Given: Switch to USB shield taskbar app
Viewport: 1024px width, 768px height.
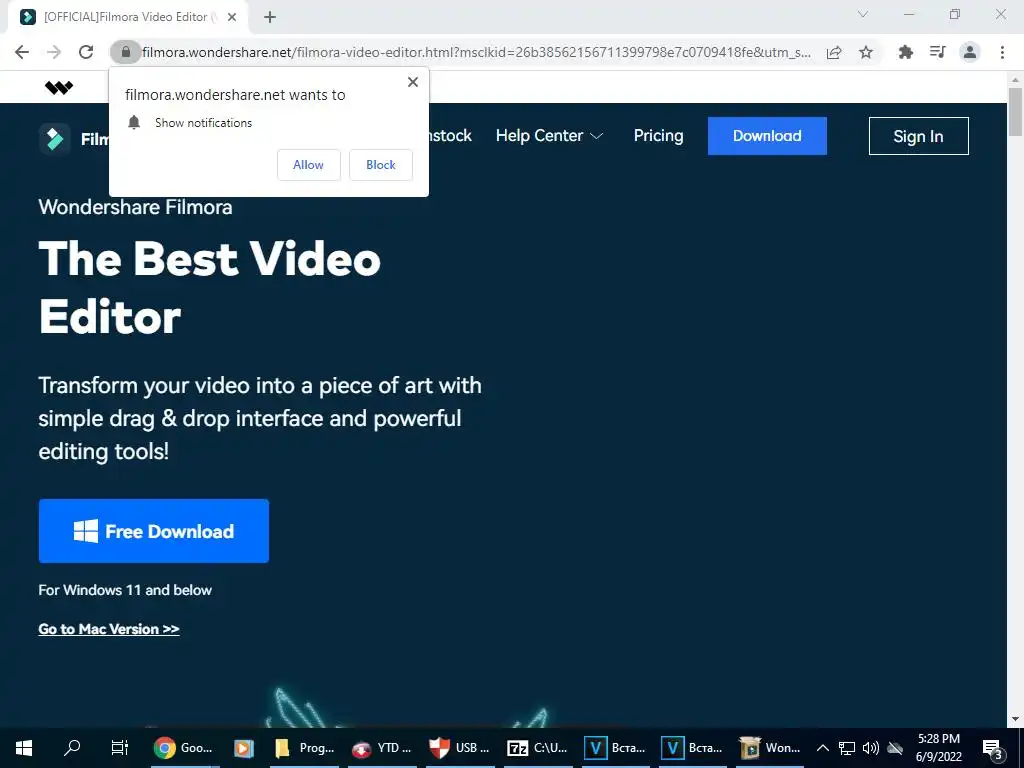Looking at the screenshot, I should 459,748.
